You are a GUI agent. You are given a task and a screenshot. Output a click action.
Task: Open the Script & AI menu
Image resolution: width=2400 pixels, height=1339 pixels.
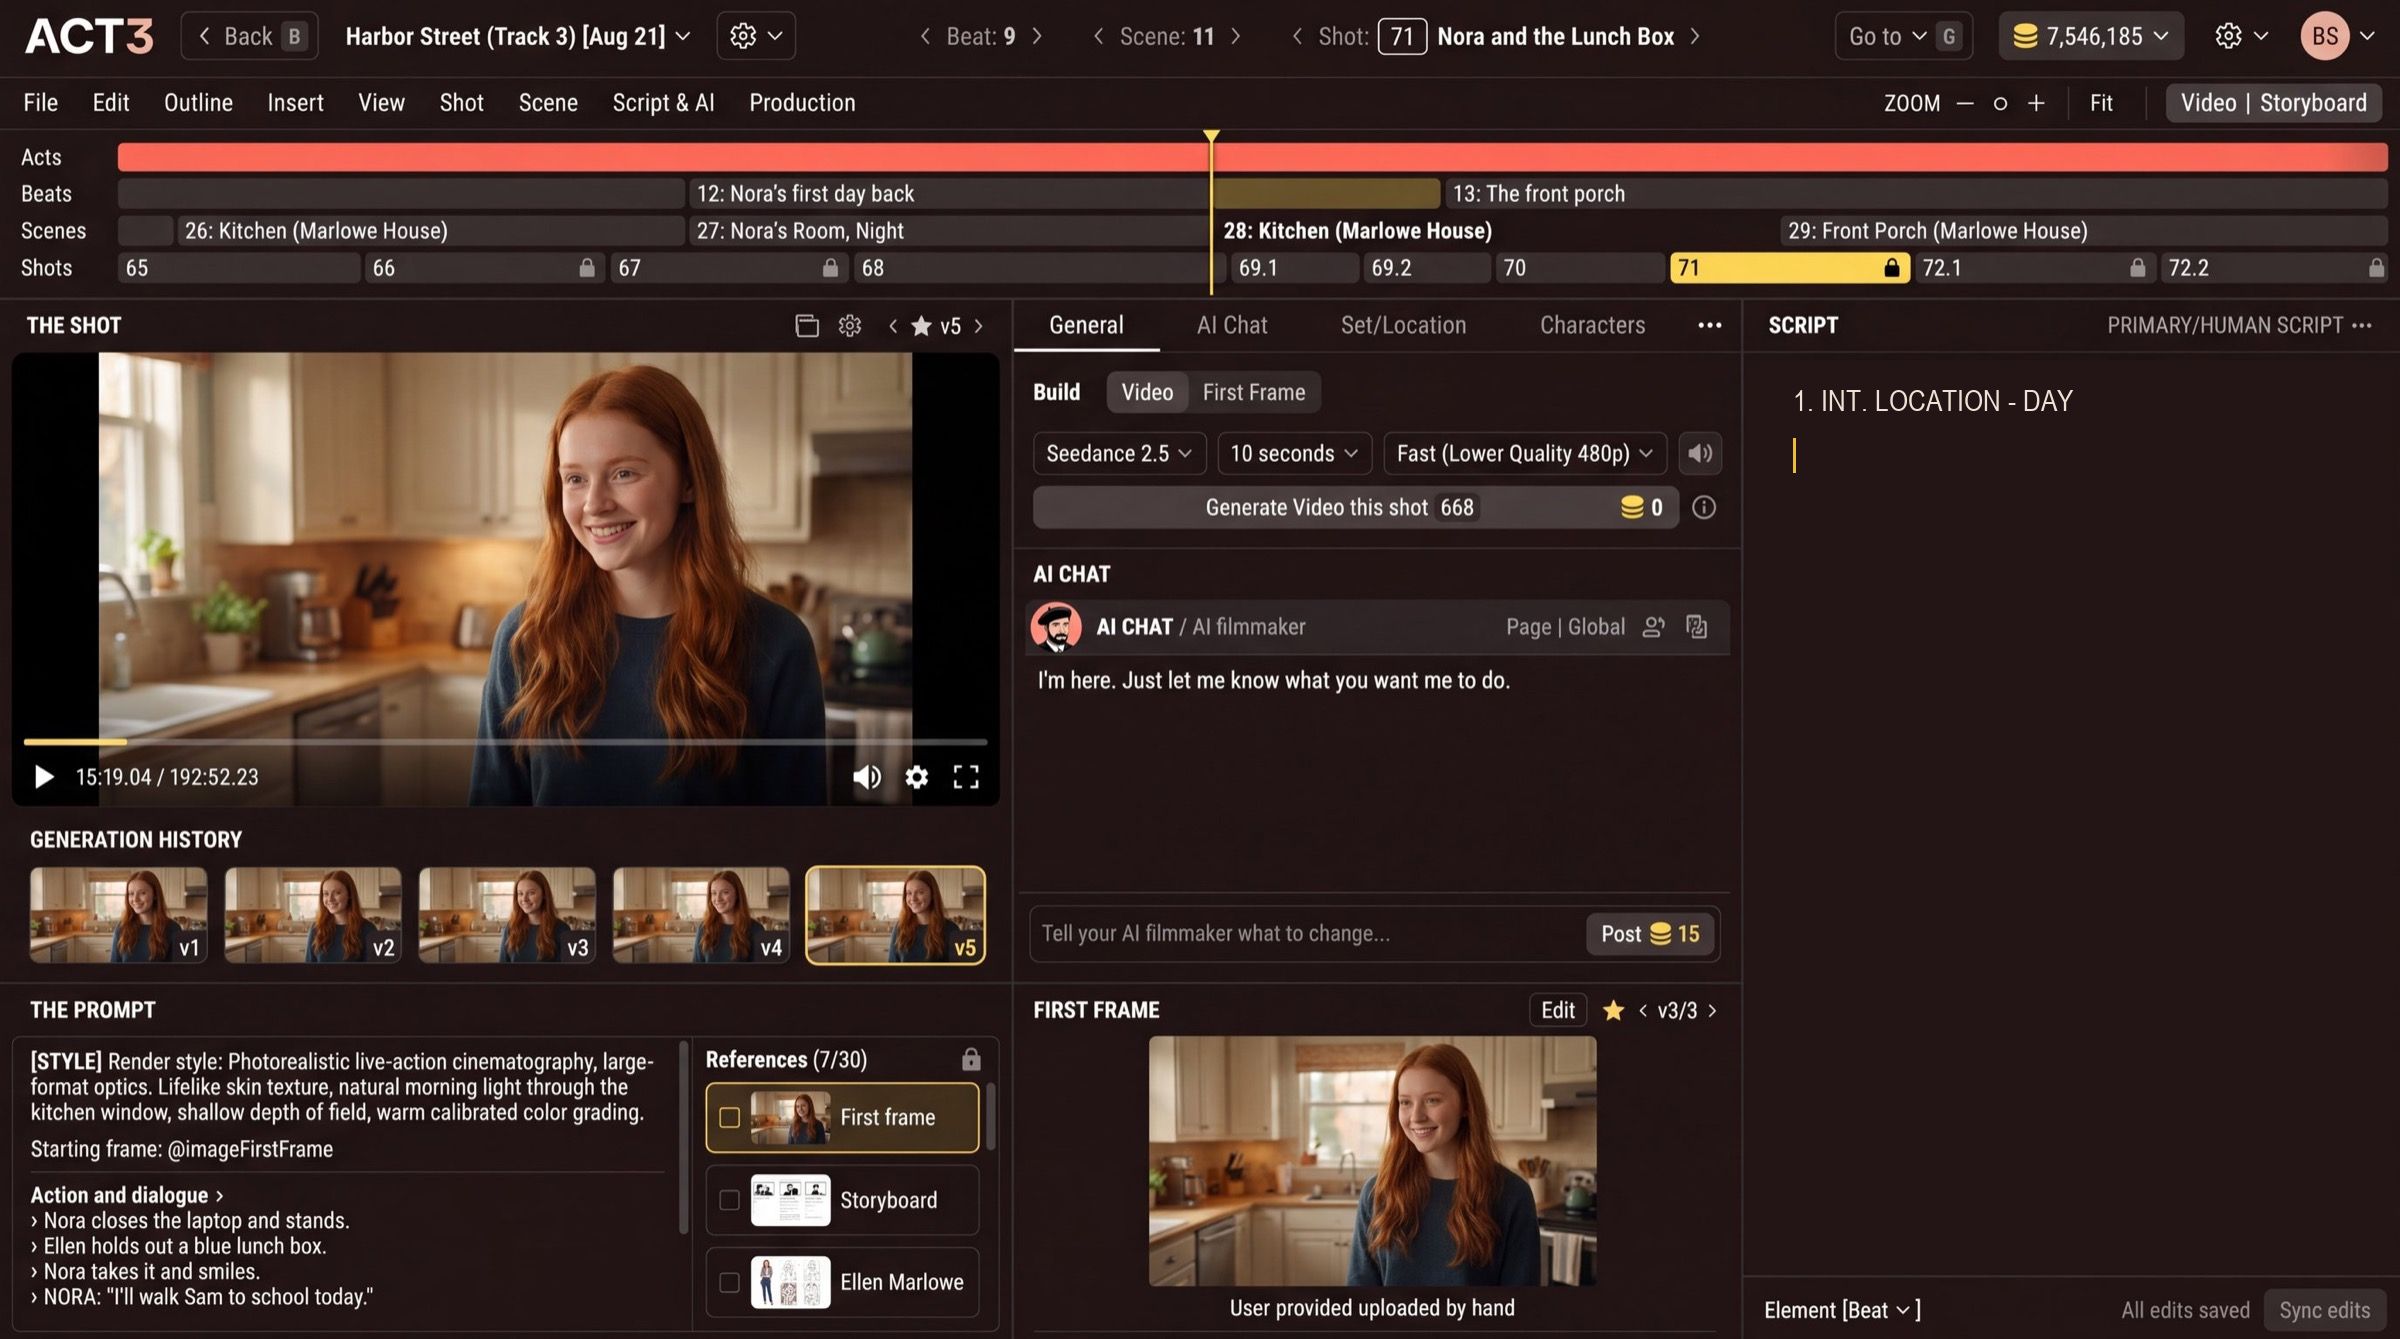tap(663, 103)
